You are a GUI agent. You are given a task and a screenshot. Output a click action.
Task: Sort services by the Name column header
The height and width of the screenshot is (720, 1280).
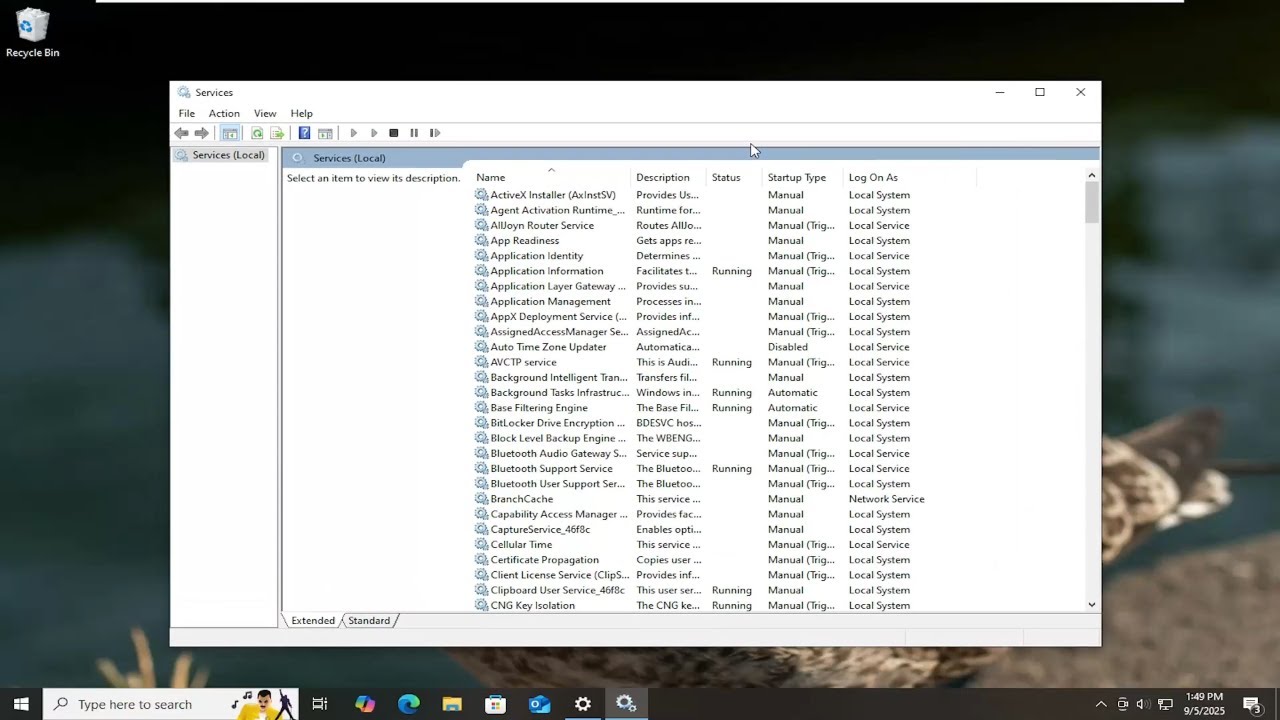(x=551, y=177)
